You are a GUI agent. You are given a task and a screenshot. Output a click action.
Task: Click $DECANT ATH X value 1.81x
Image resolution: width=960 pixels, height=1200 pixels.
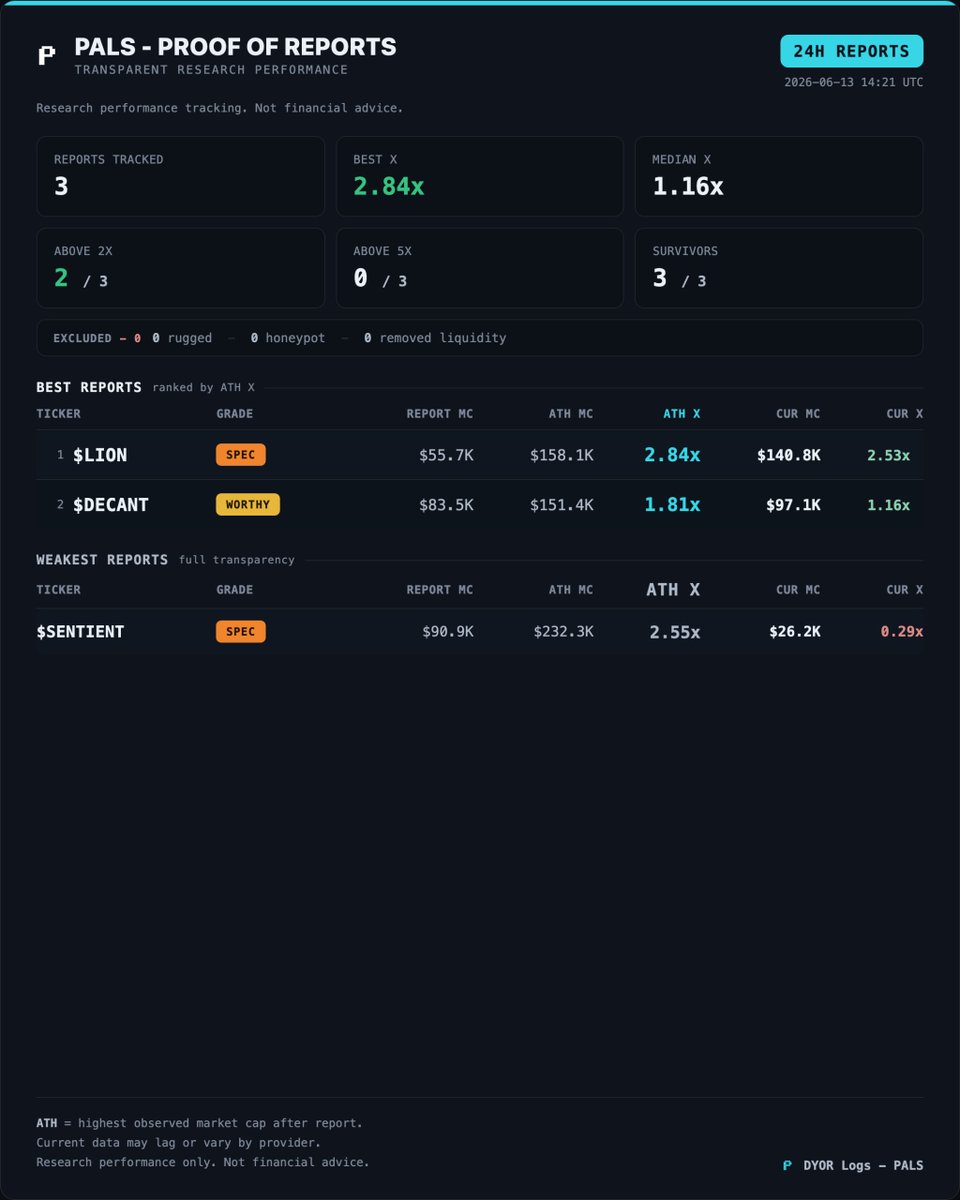coord(672,505)
